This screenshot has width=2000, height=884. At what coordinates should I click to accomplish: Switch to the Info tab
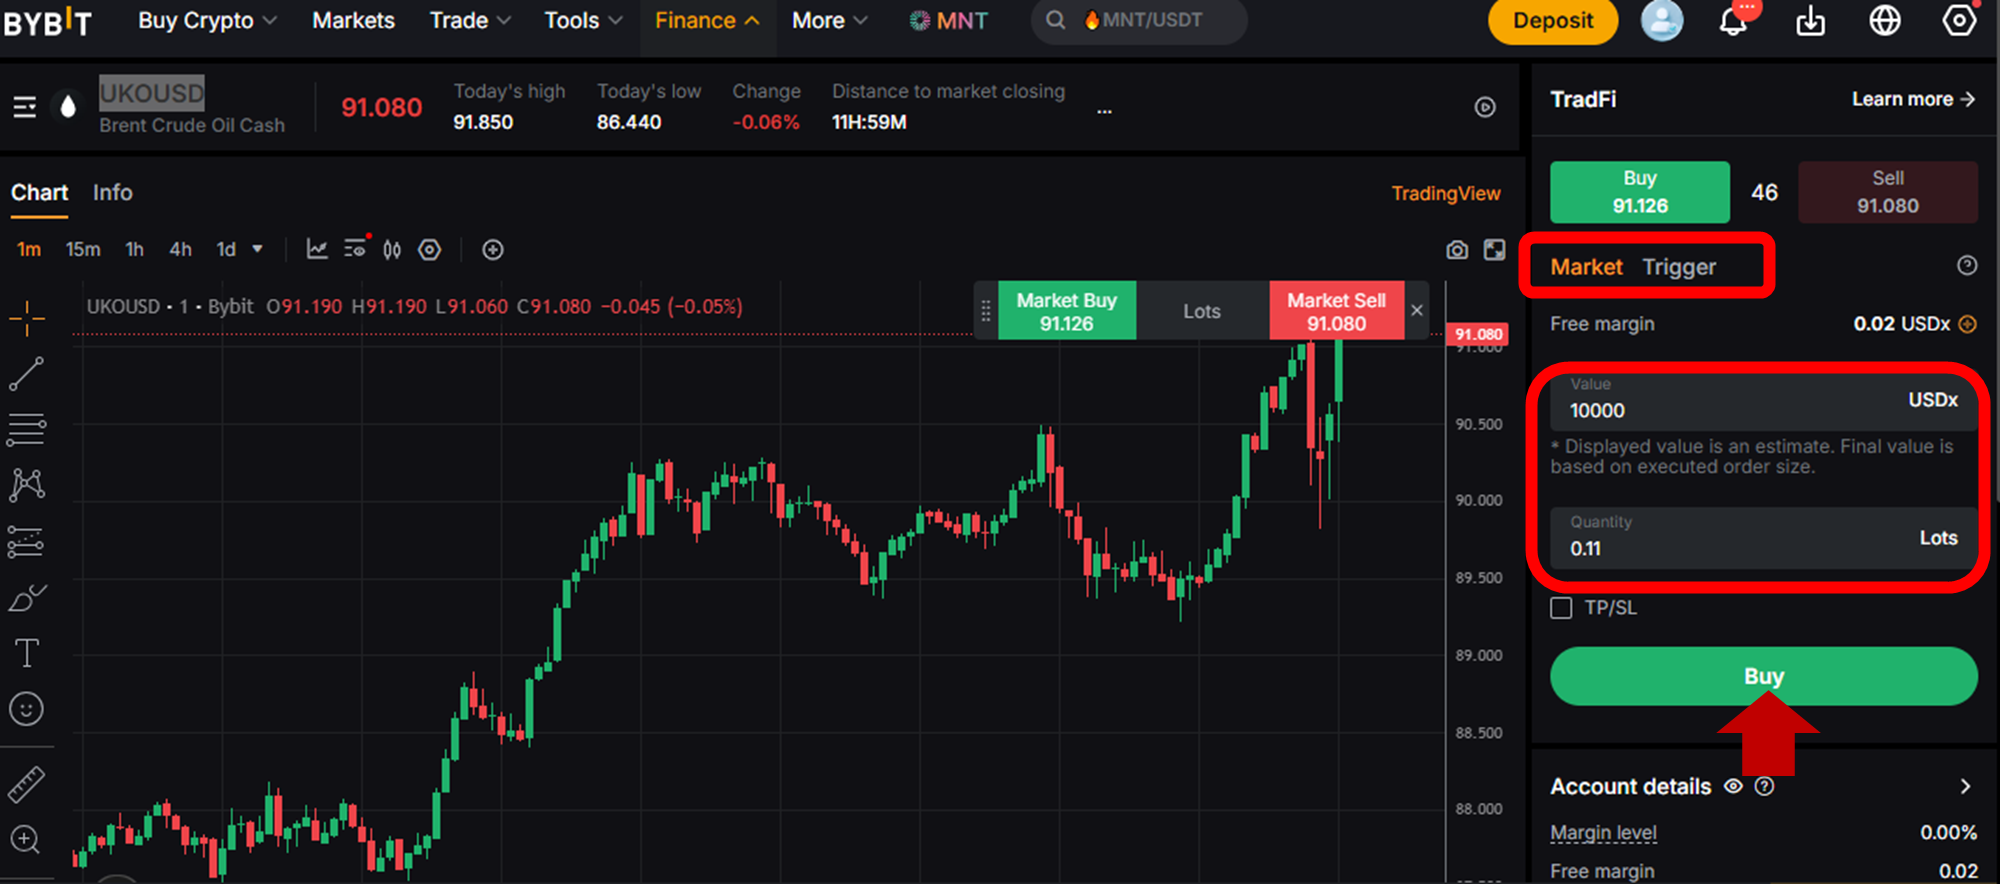(113, 192)
